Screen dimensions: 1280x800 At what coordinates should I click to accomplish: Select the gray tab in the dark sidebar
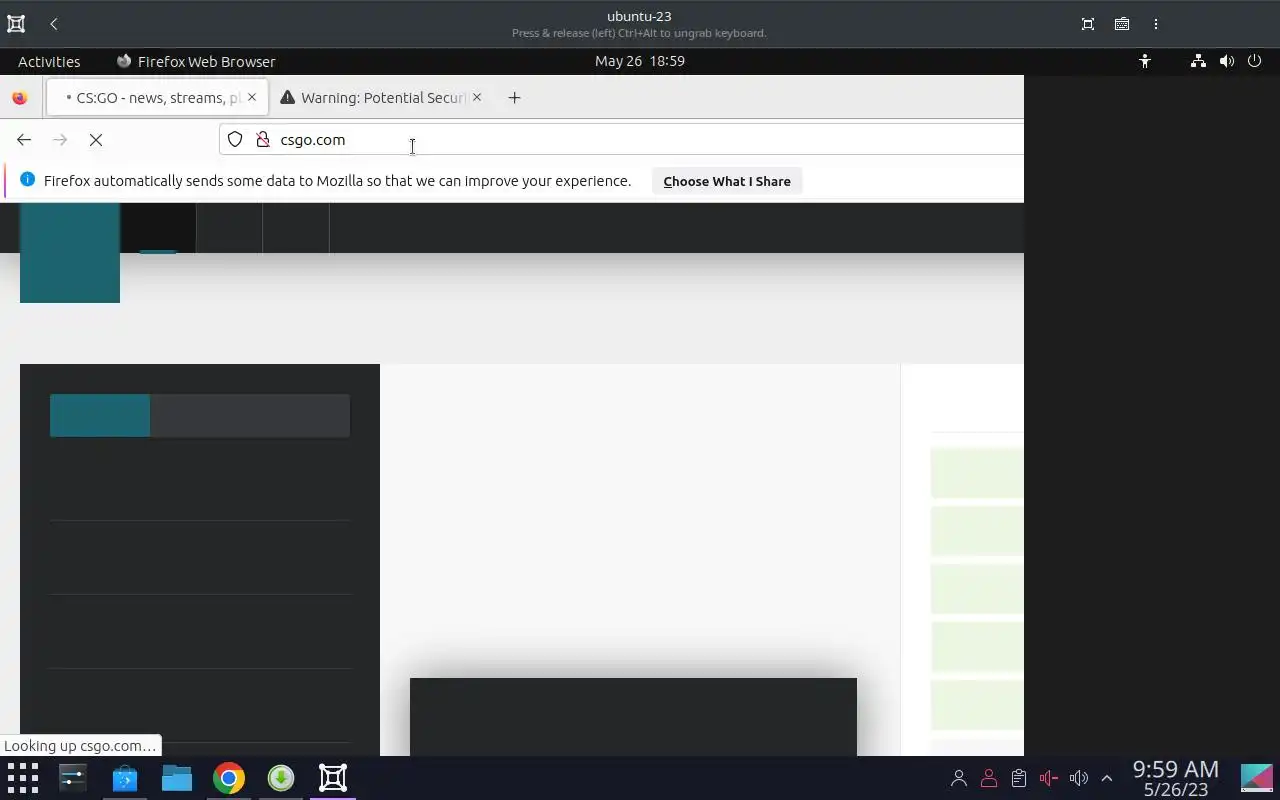250,416
